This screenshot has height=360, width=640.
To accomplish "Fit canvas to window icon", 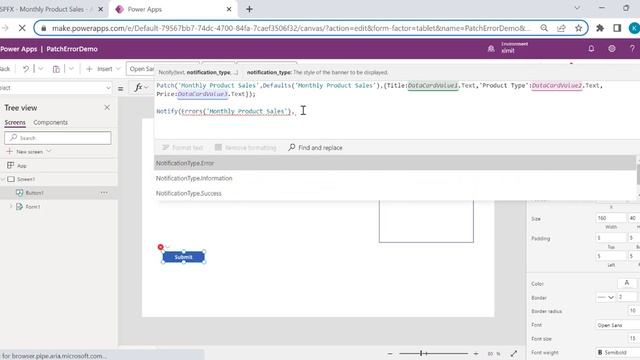I will pyautogui.click(x=514, y=353).
